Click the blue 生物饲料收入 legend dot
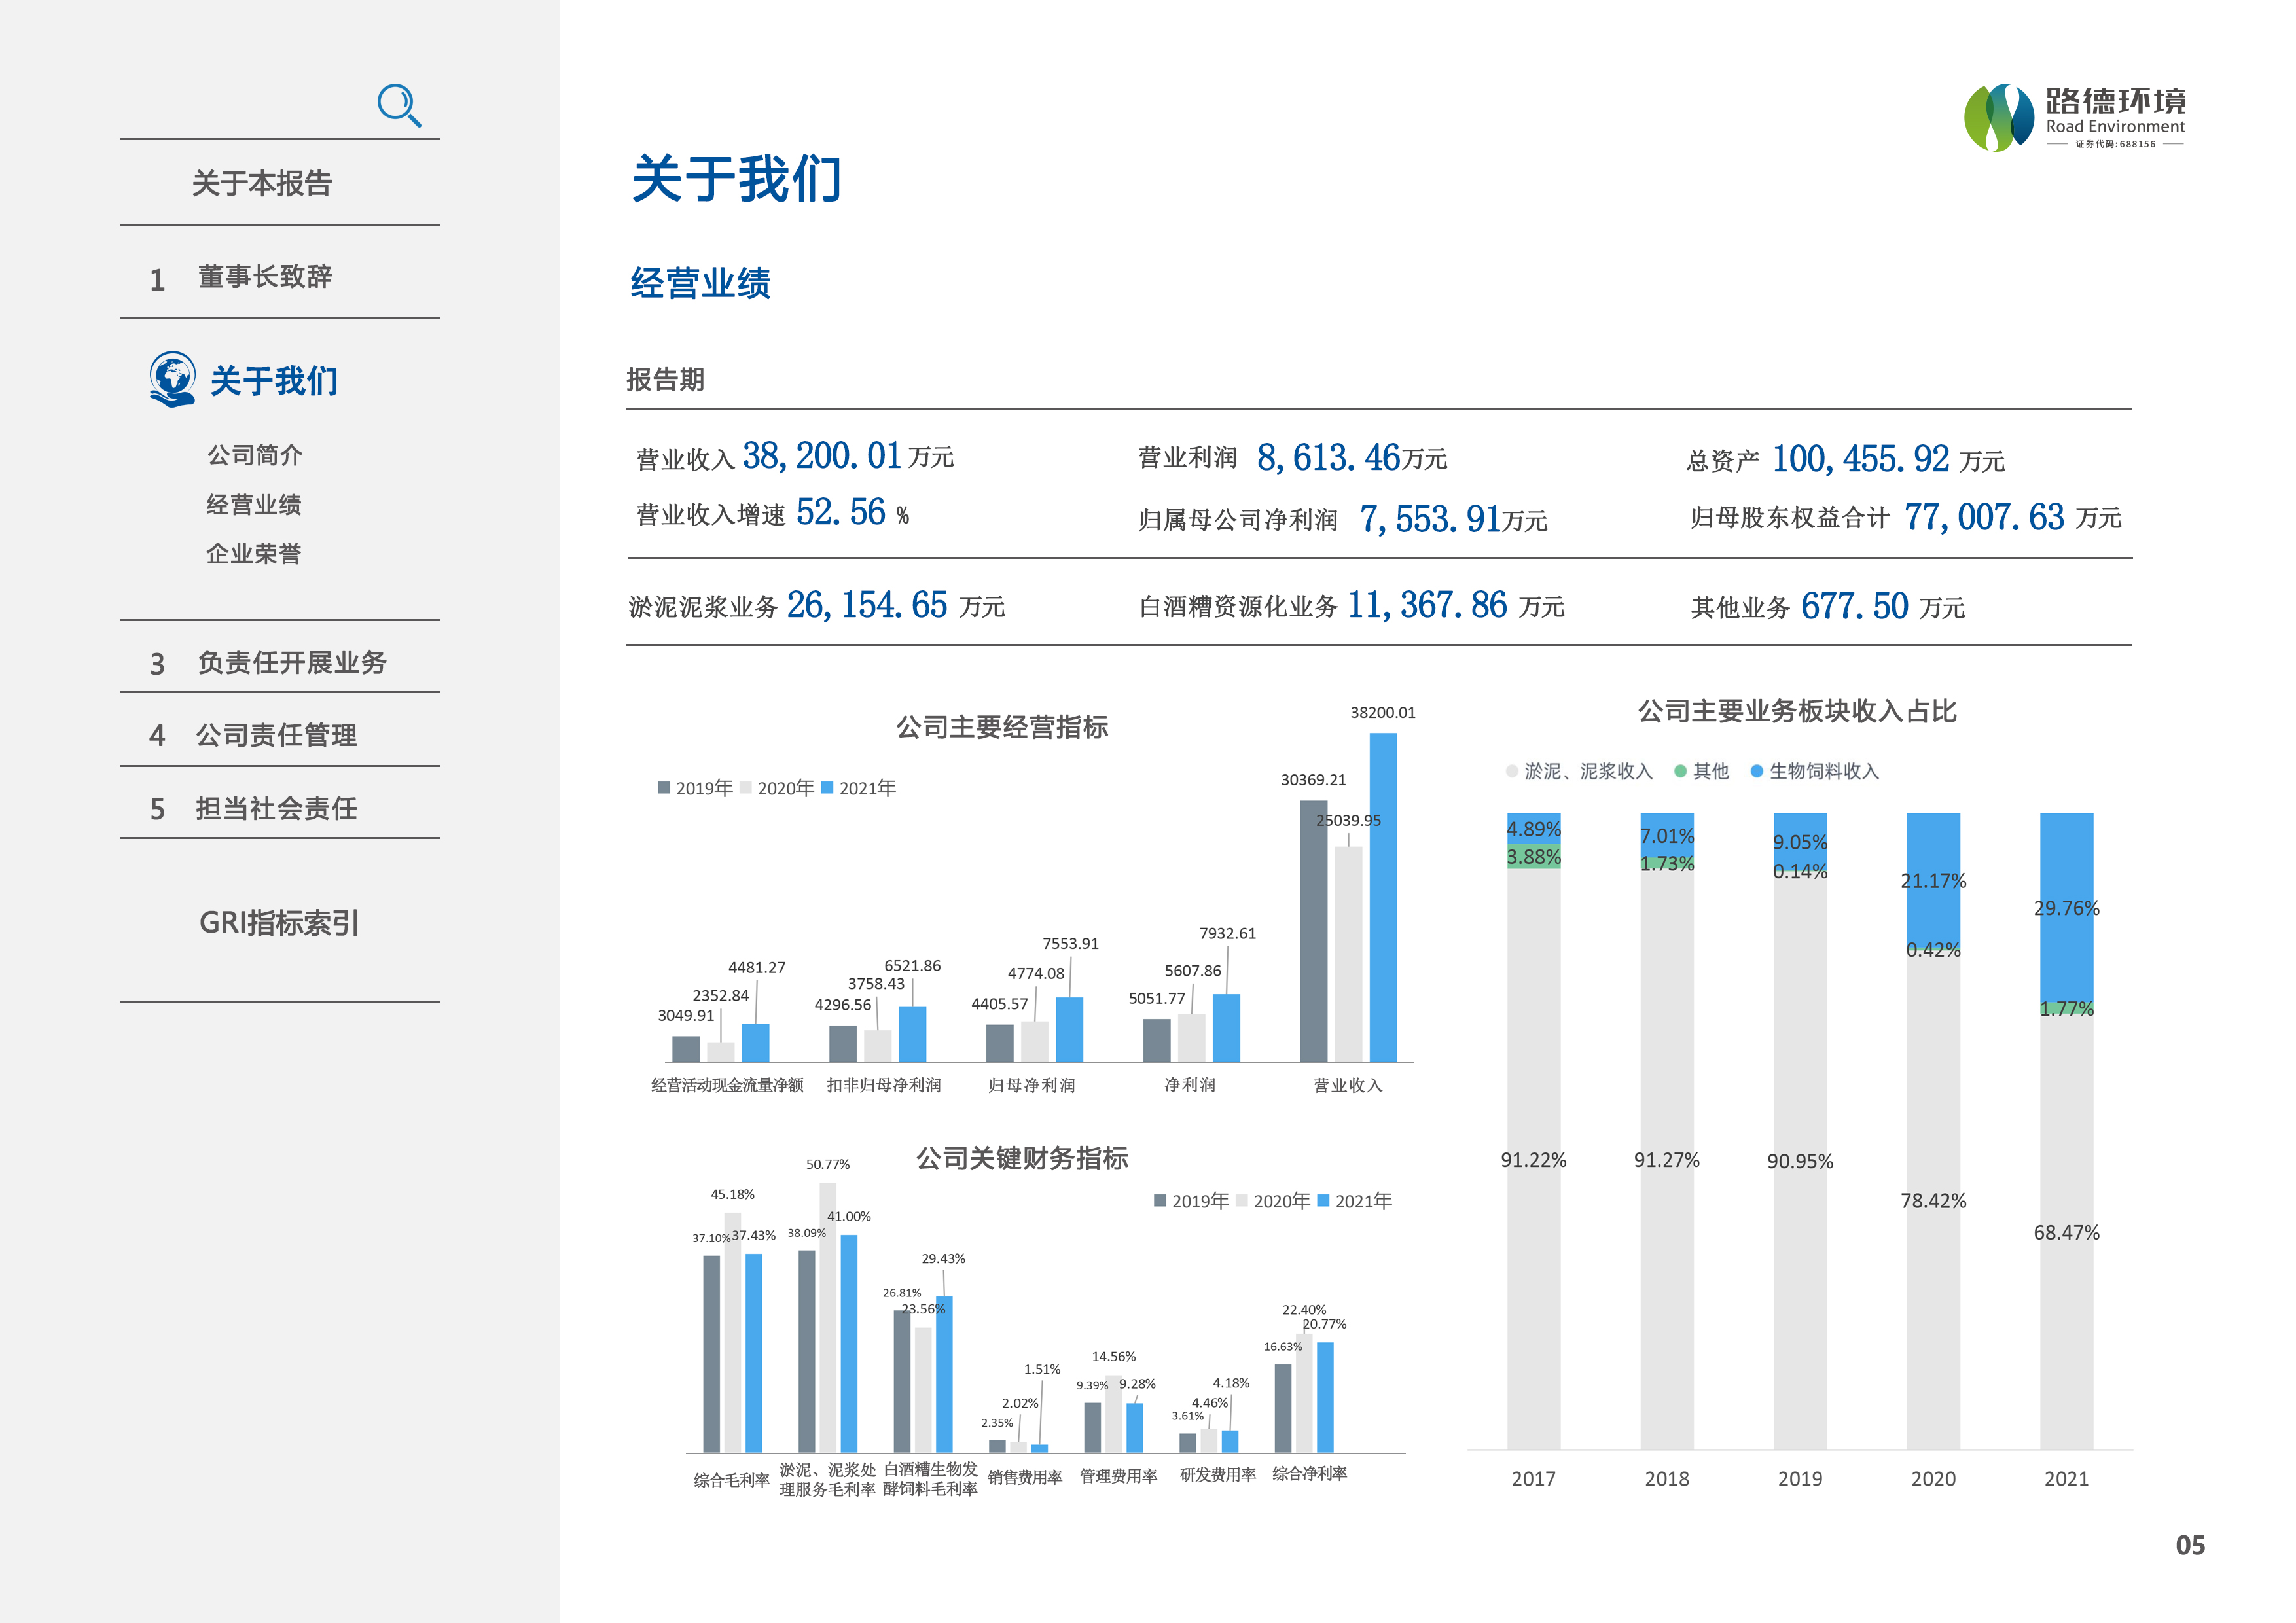The width and height of the screenshot is (2296, 1623). coord(1757,771)
